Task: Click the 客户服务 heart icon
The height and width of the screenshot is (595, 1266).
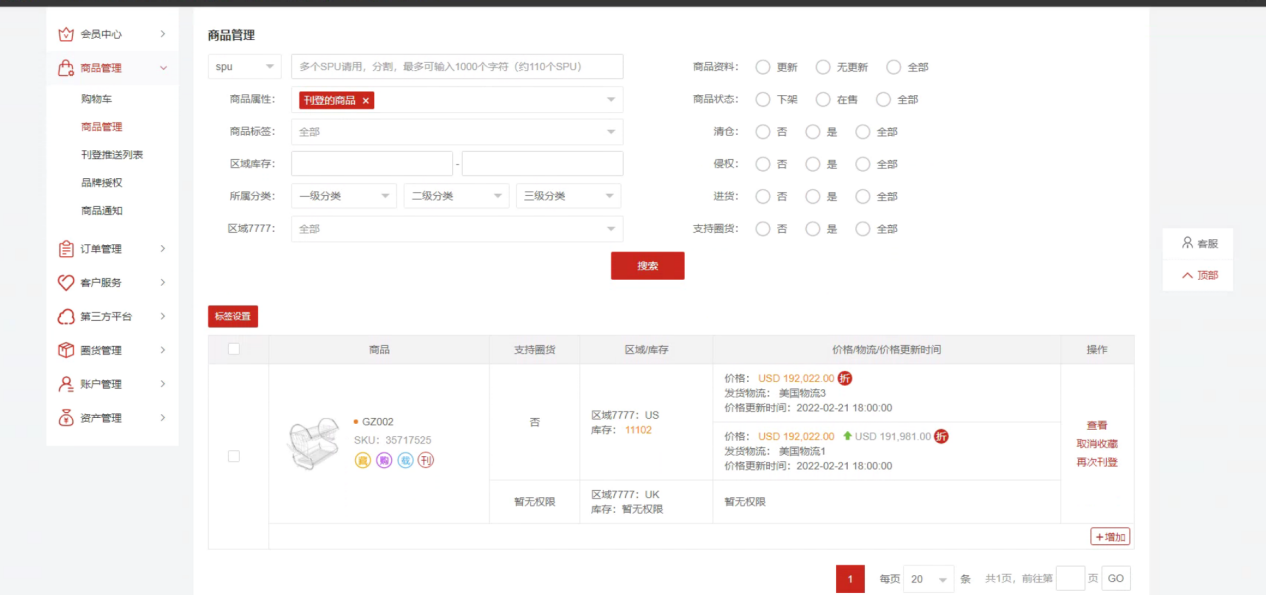Action: (66, 283)
